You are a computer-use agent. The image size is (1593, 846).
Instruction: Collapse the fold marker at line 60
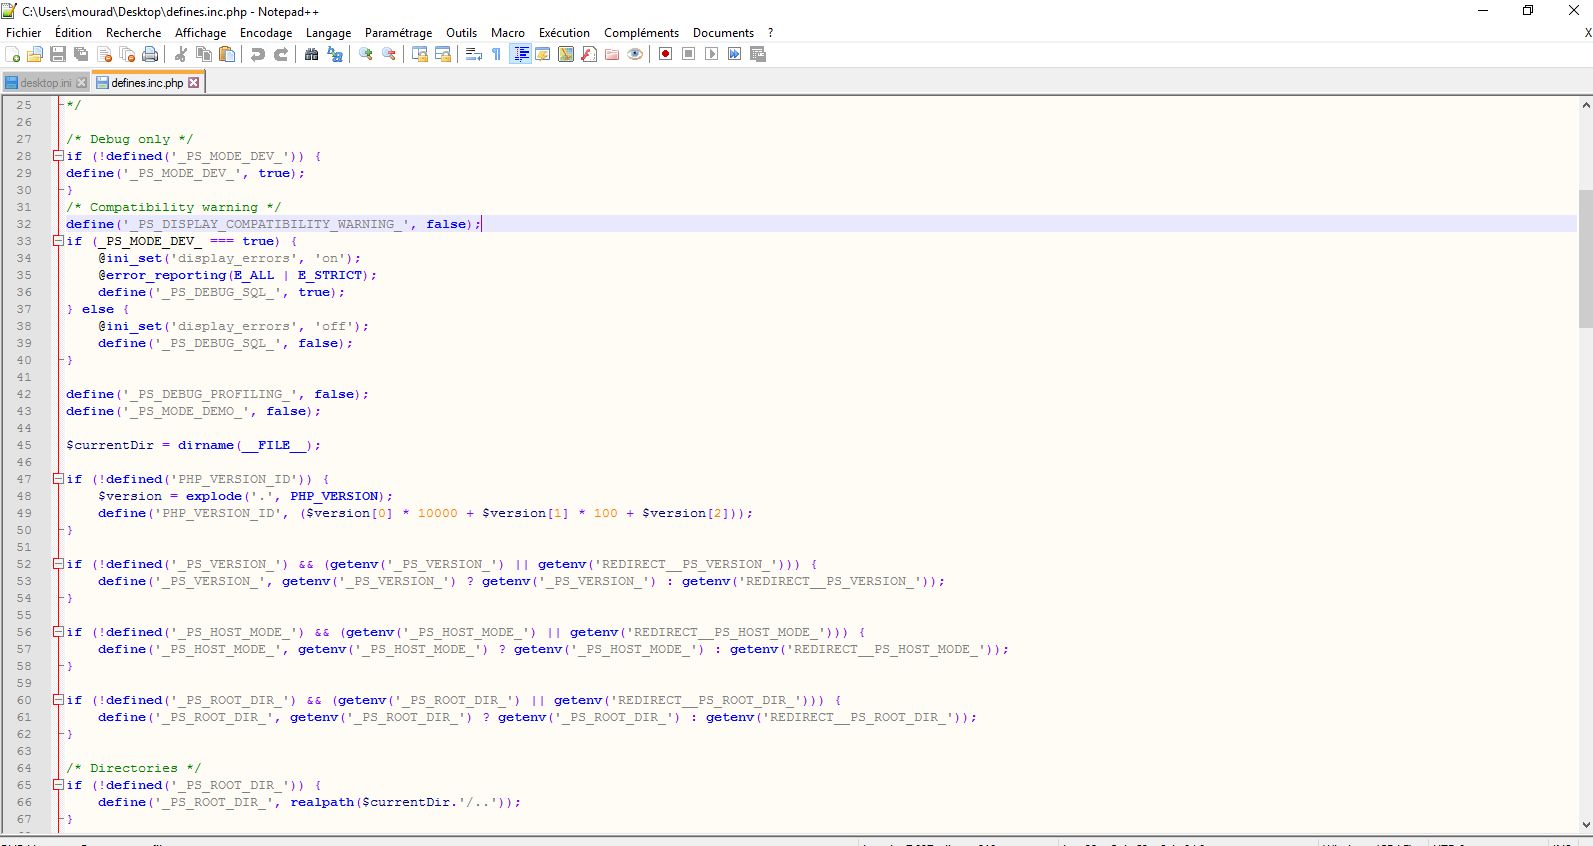pyautogui.click(x=58, y=700)
